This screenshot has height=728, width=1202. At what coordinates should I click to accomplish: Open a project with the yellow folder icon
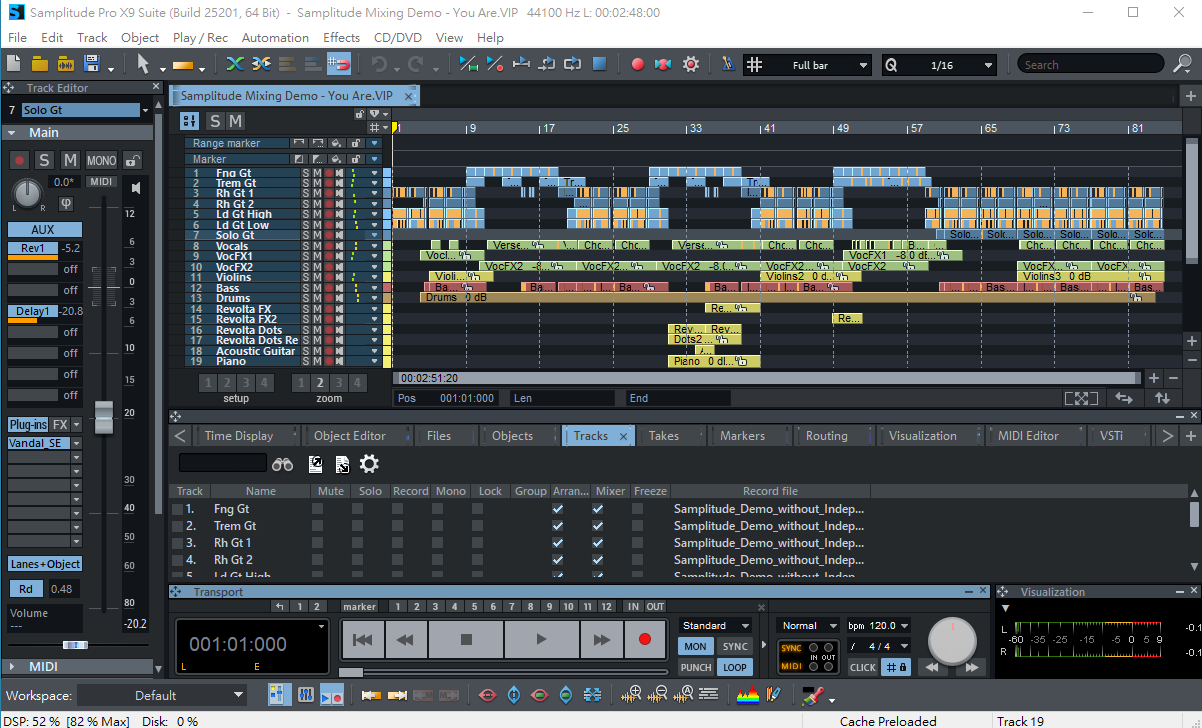click(40, 64)
